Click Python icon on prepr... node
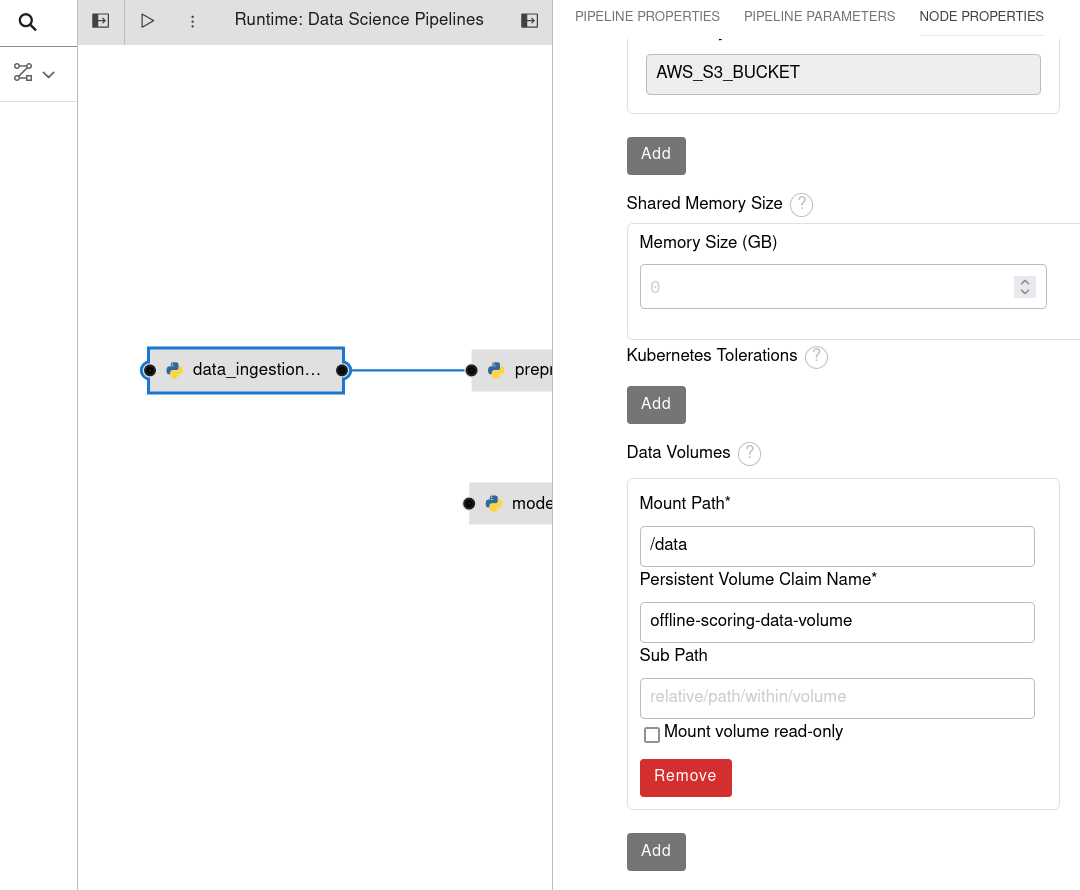The image size is (1080, 890). [x=496, y=370]
